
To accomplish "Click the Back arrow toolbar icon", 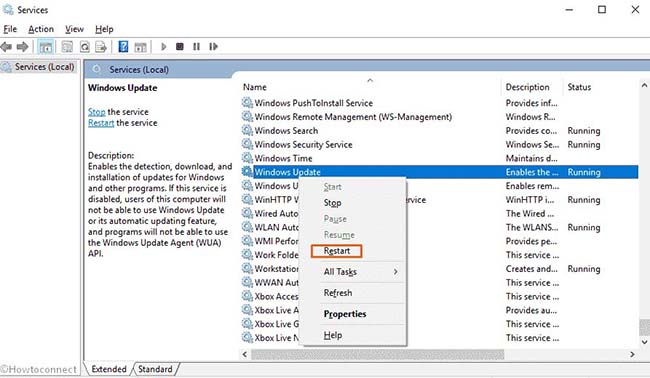I will pos(6,46).
